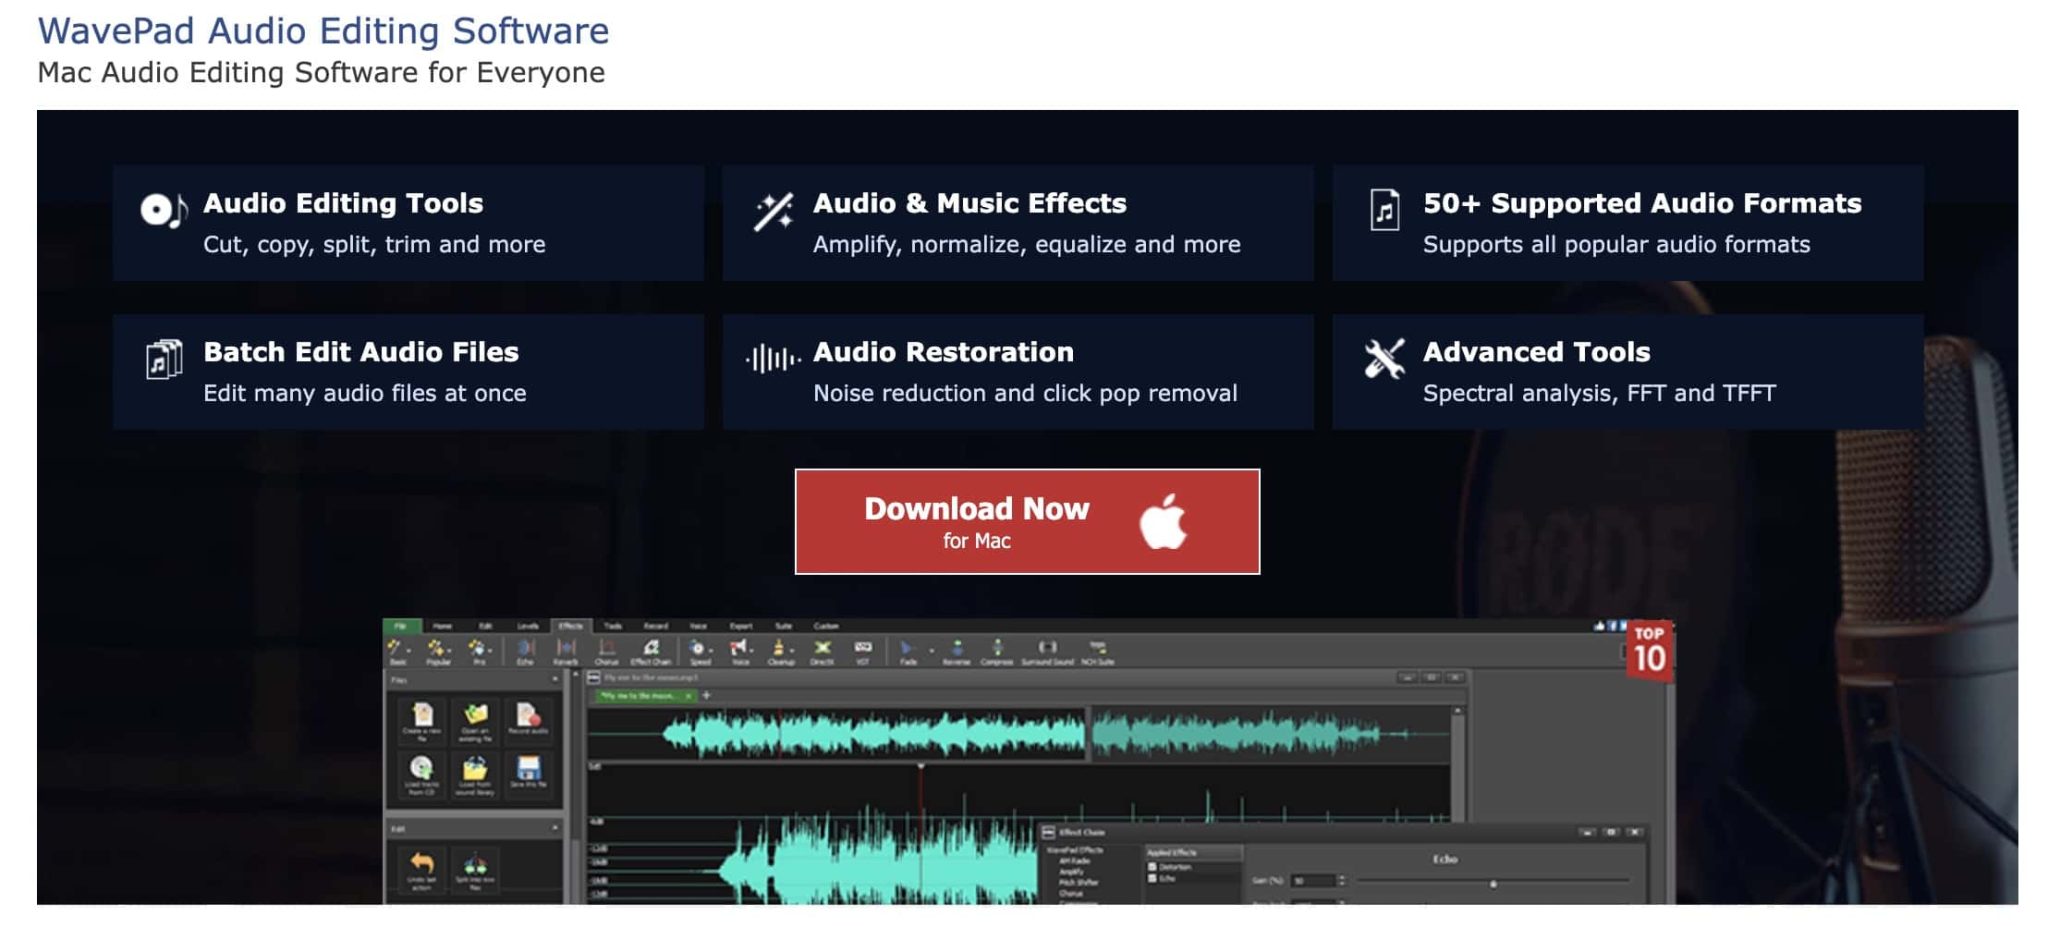
Task: Click the green File tab in WavePad preview
Action: tap(401, 626)
